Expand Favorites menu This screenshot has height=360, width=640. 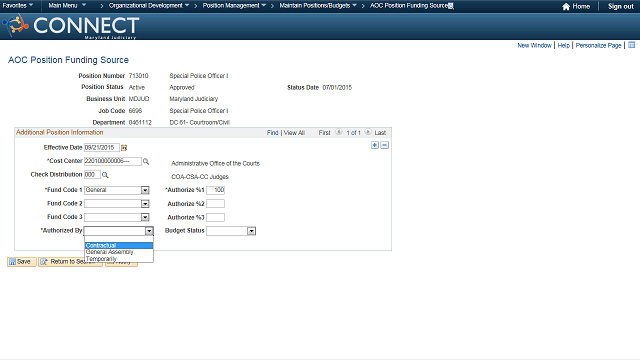pyautogui.click(x=18, y=6)
